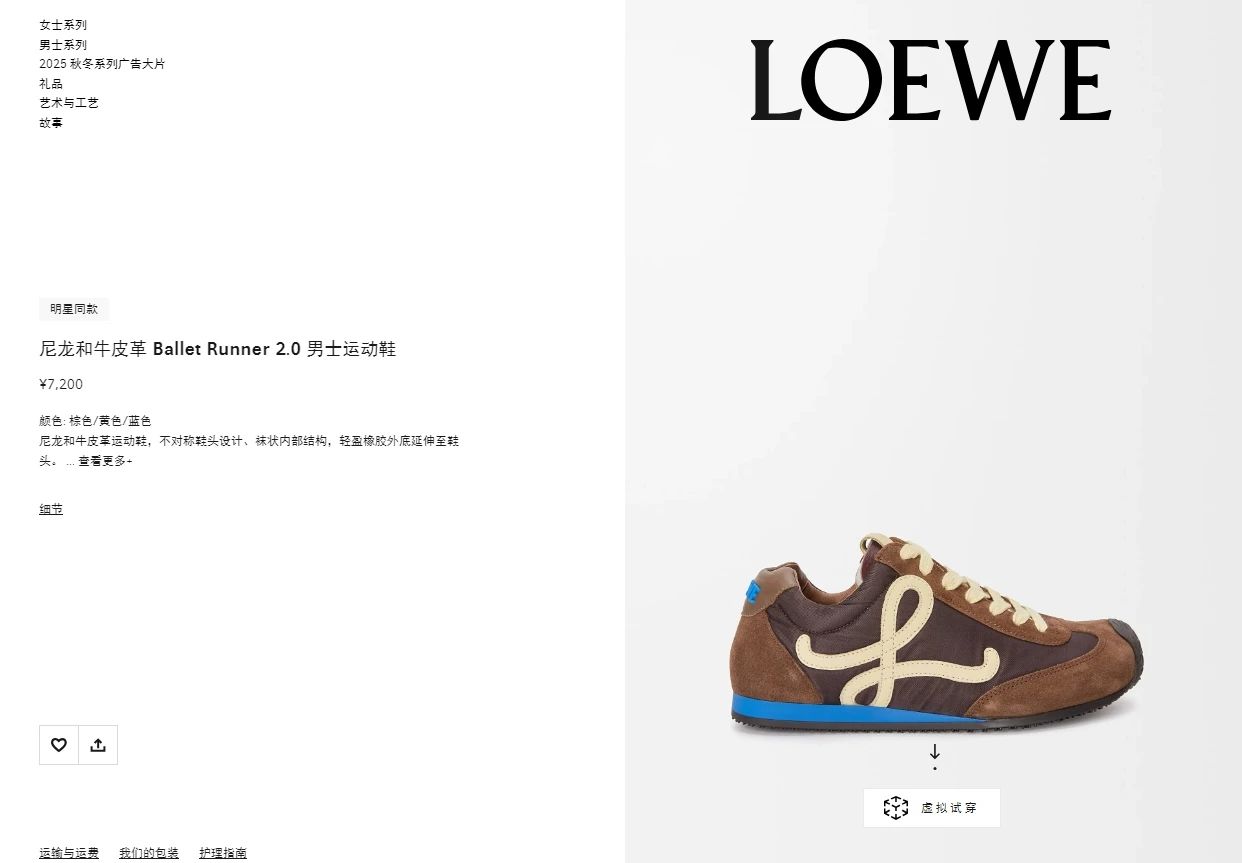Open the 细节 details link
Viewport: 1242px width, 863px height.
pos(51,509)
